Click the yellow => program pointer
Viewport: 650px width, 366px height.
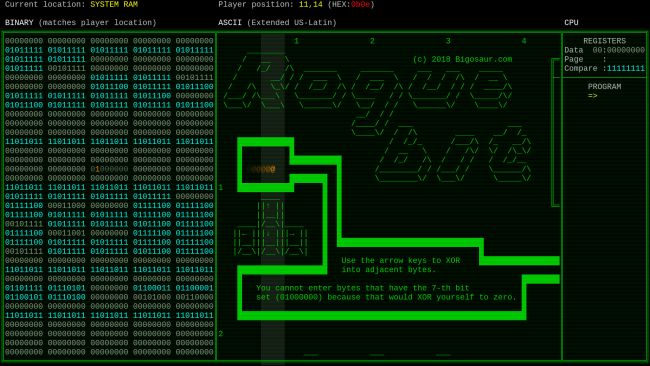[x=592, y=96]
